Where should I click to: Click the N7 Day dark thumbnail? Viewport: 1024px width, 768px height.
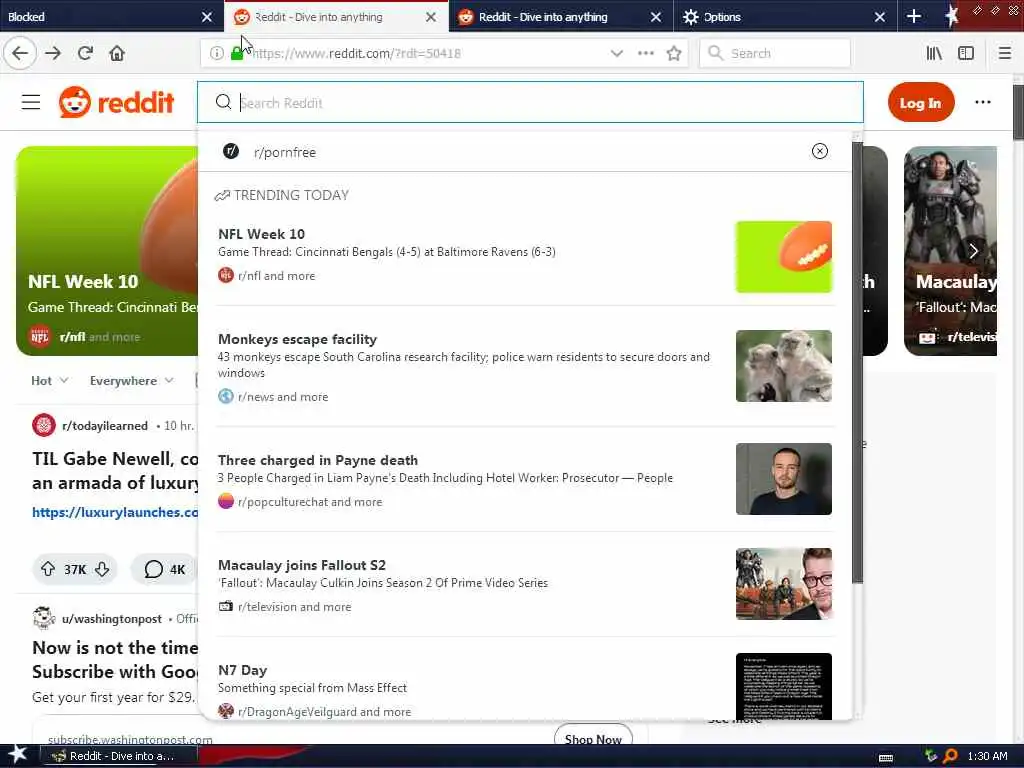(x=784, y=686)
